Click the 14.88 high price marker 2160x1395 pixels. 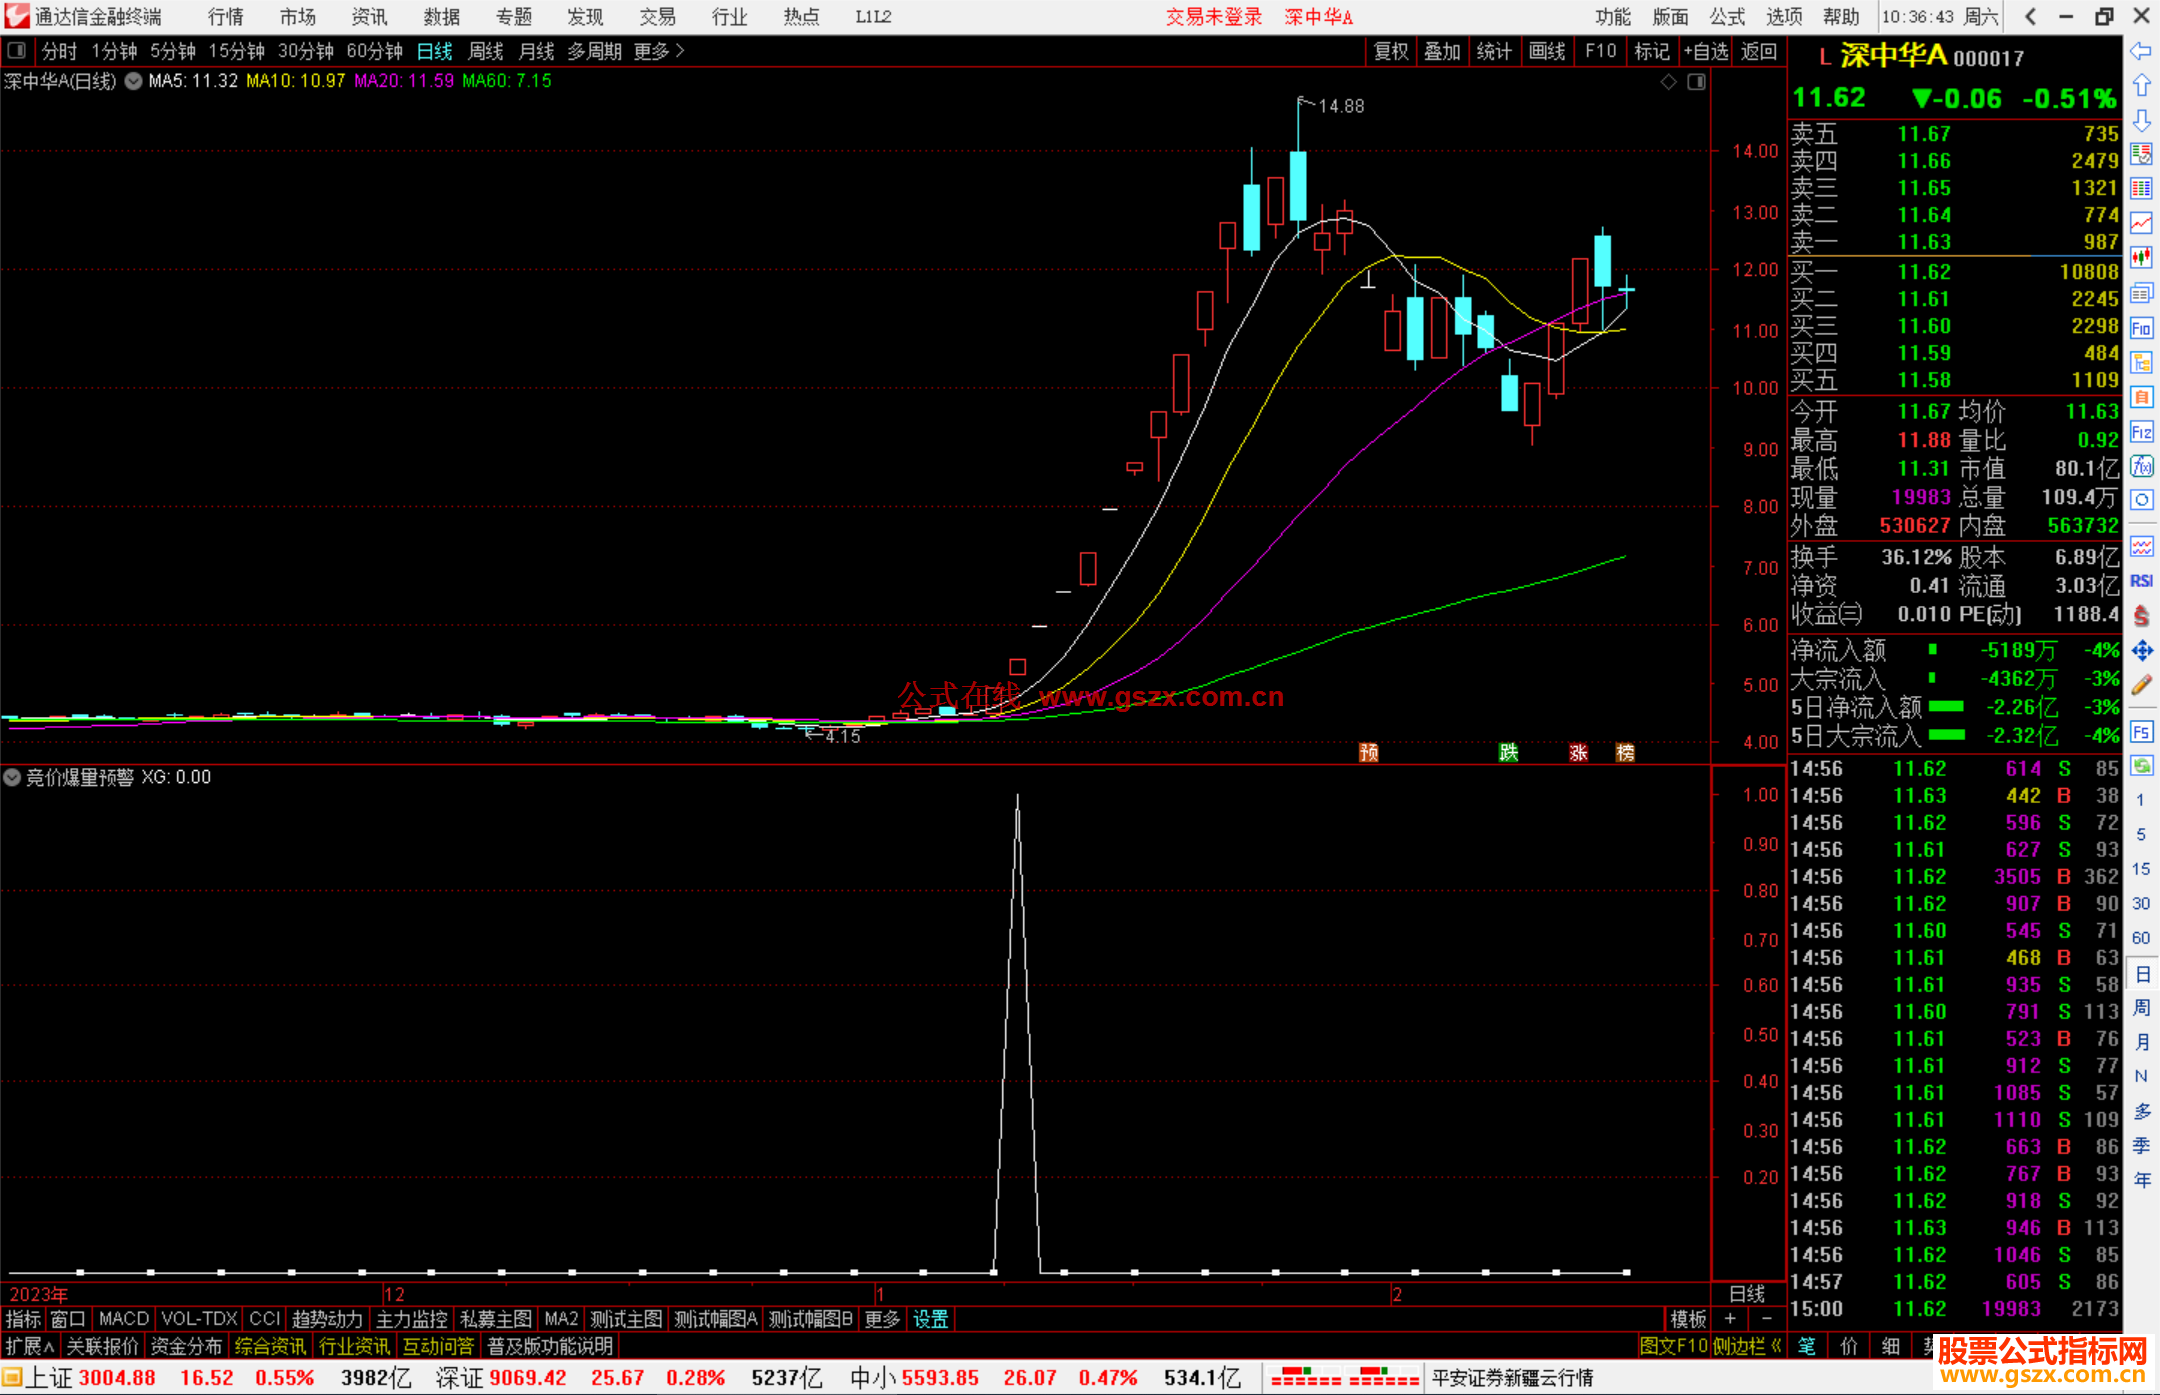1340,106
